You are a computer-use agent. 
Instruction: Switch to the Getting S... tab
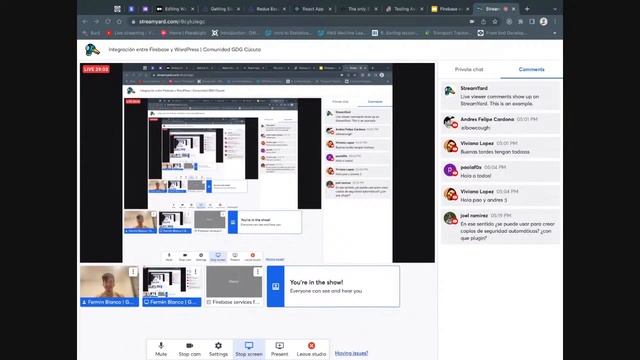221,9
